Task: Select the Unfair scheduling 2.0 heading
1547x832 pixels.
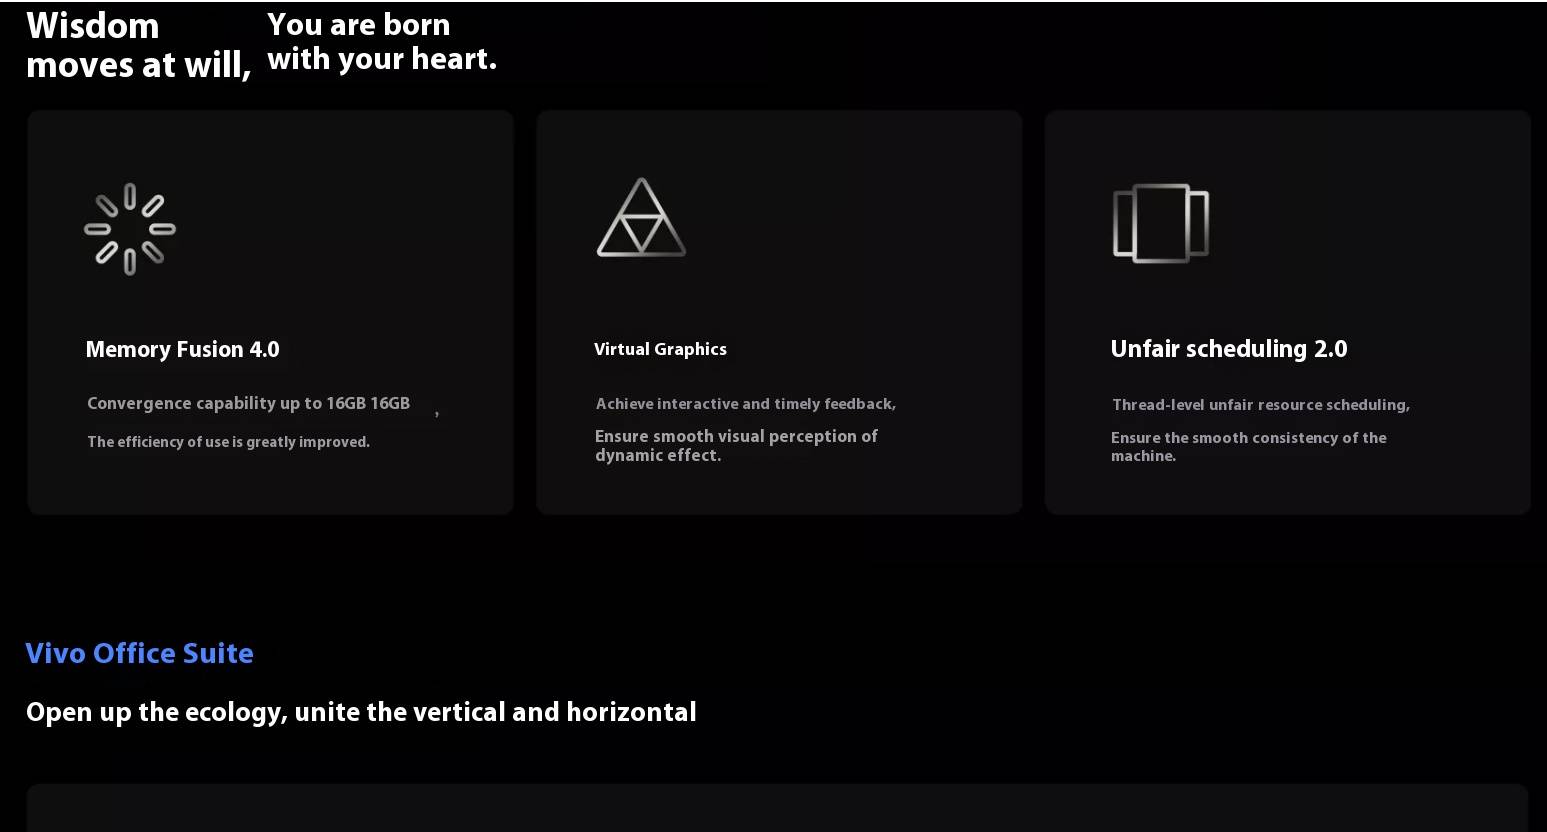Action: (1229, 349)
